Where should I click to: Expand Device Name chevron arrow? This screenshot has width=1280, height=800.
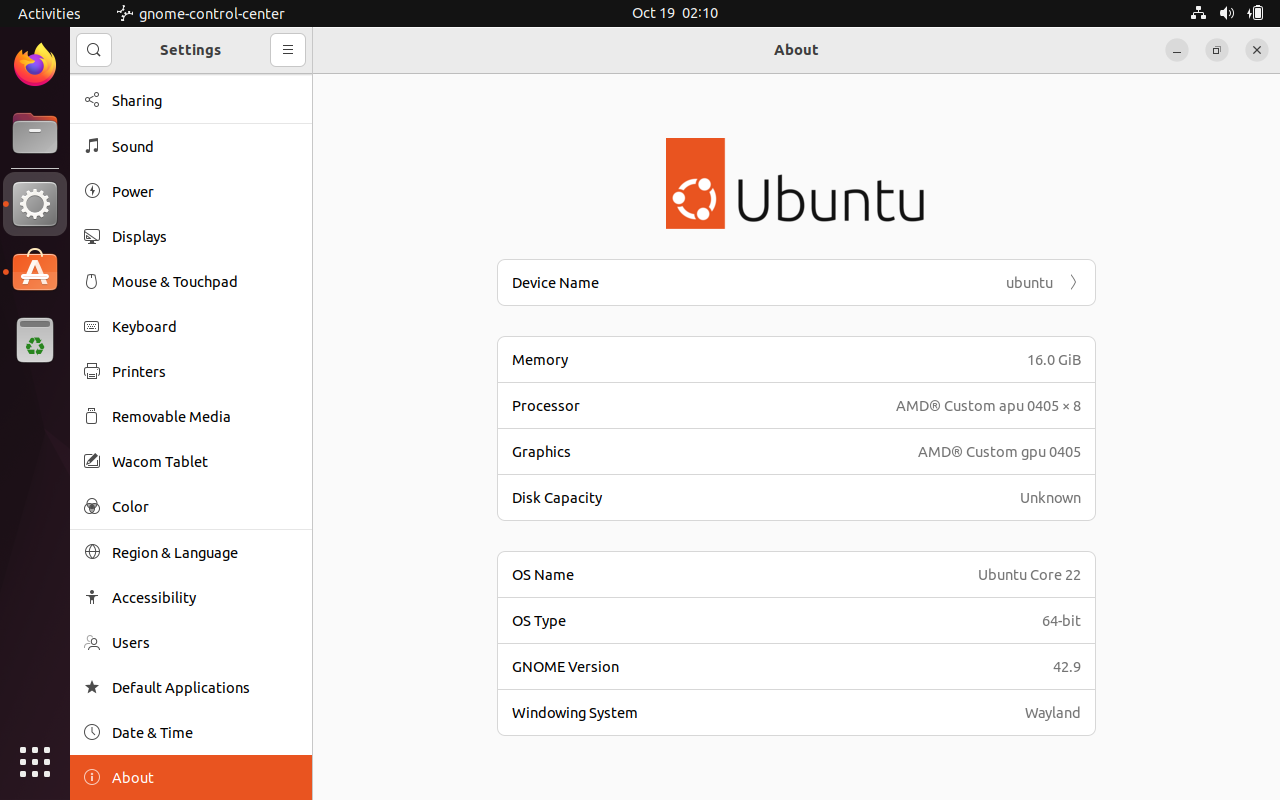(1073, 283)
